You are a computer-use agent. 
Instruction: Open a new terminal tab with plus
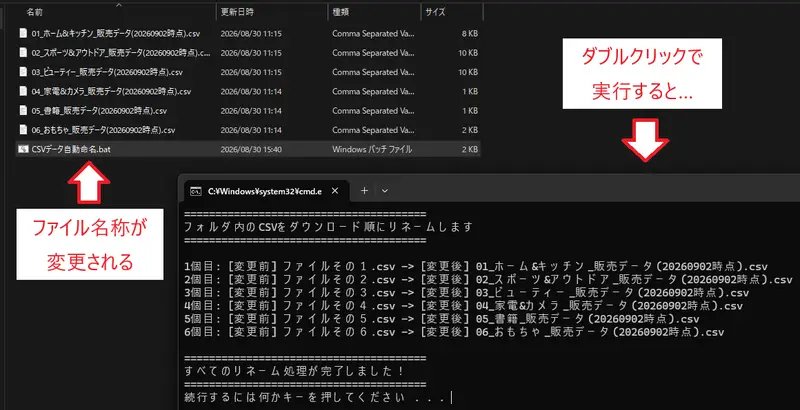(x=364, y=191)
